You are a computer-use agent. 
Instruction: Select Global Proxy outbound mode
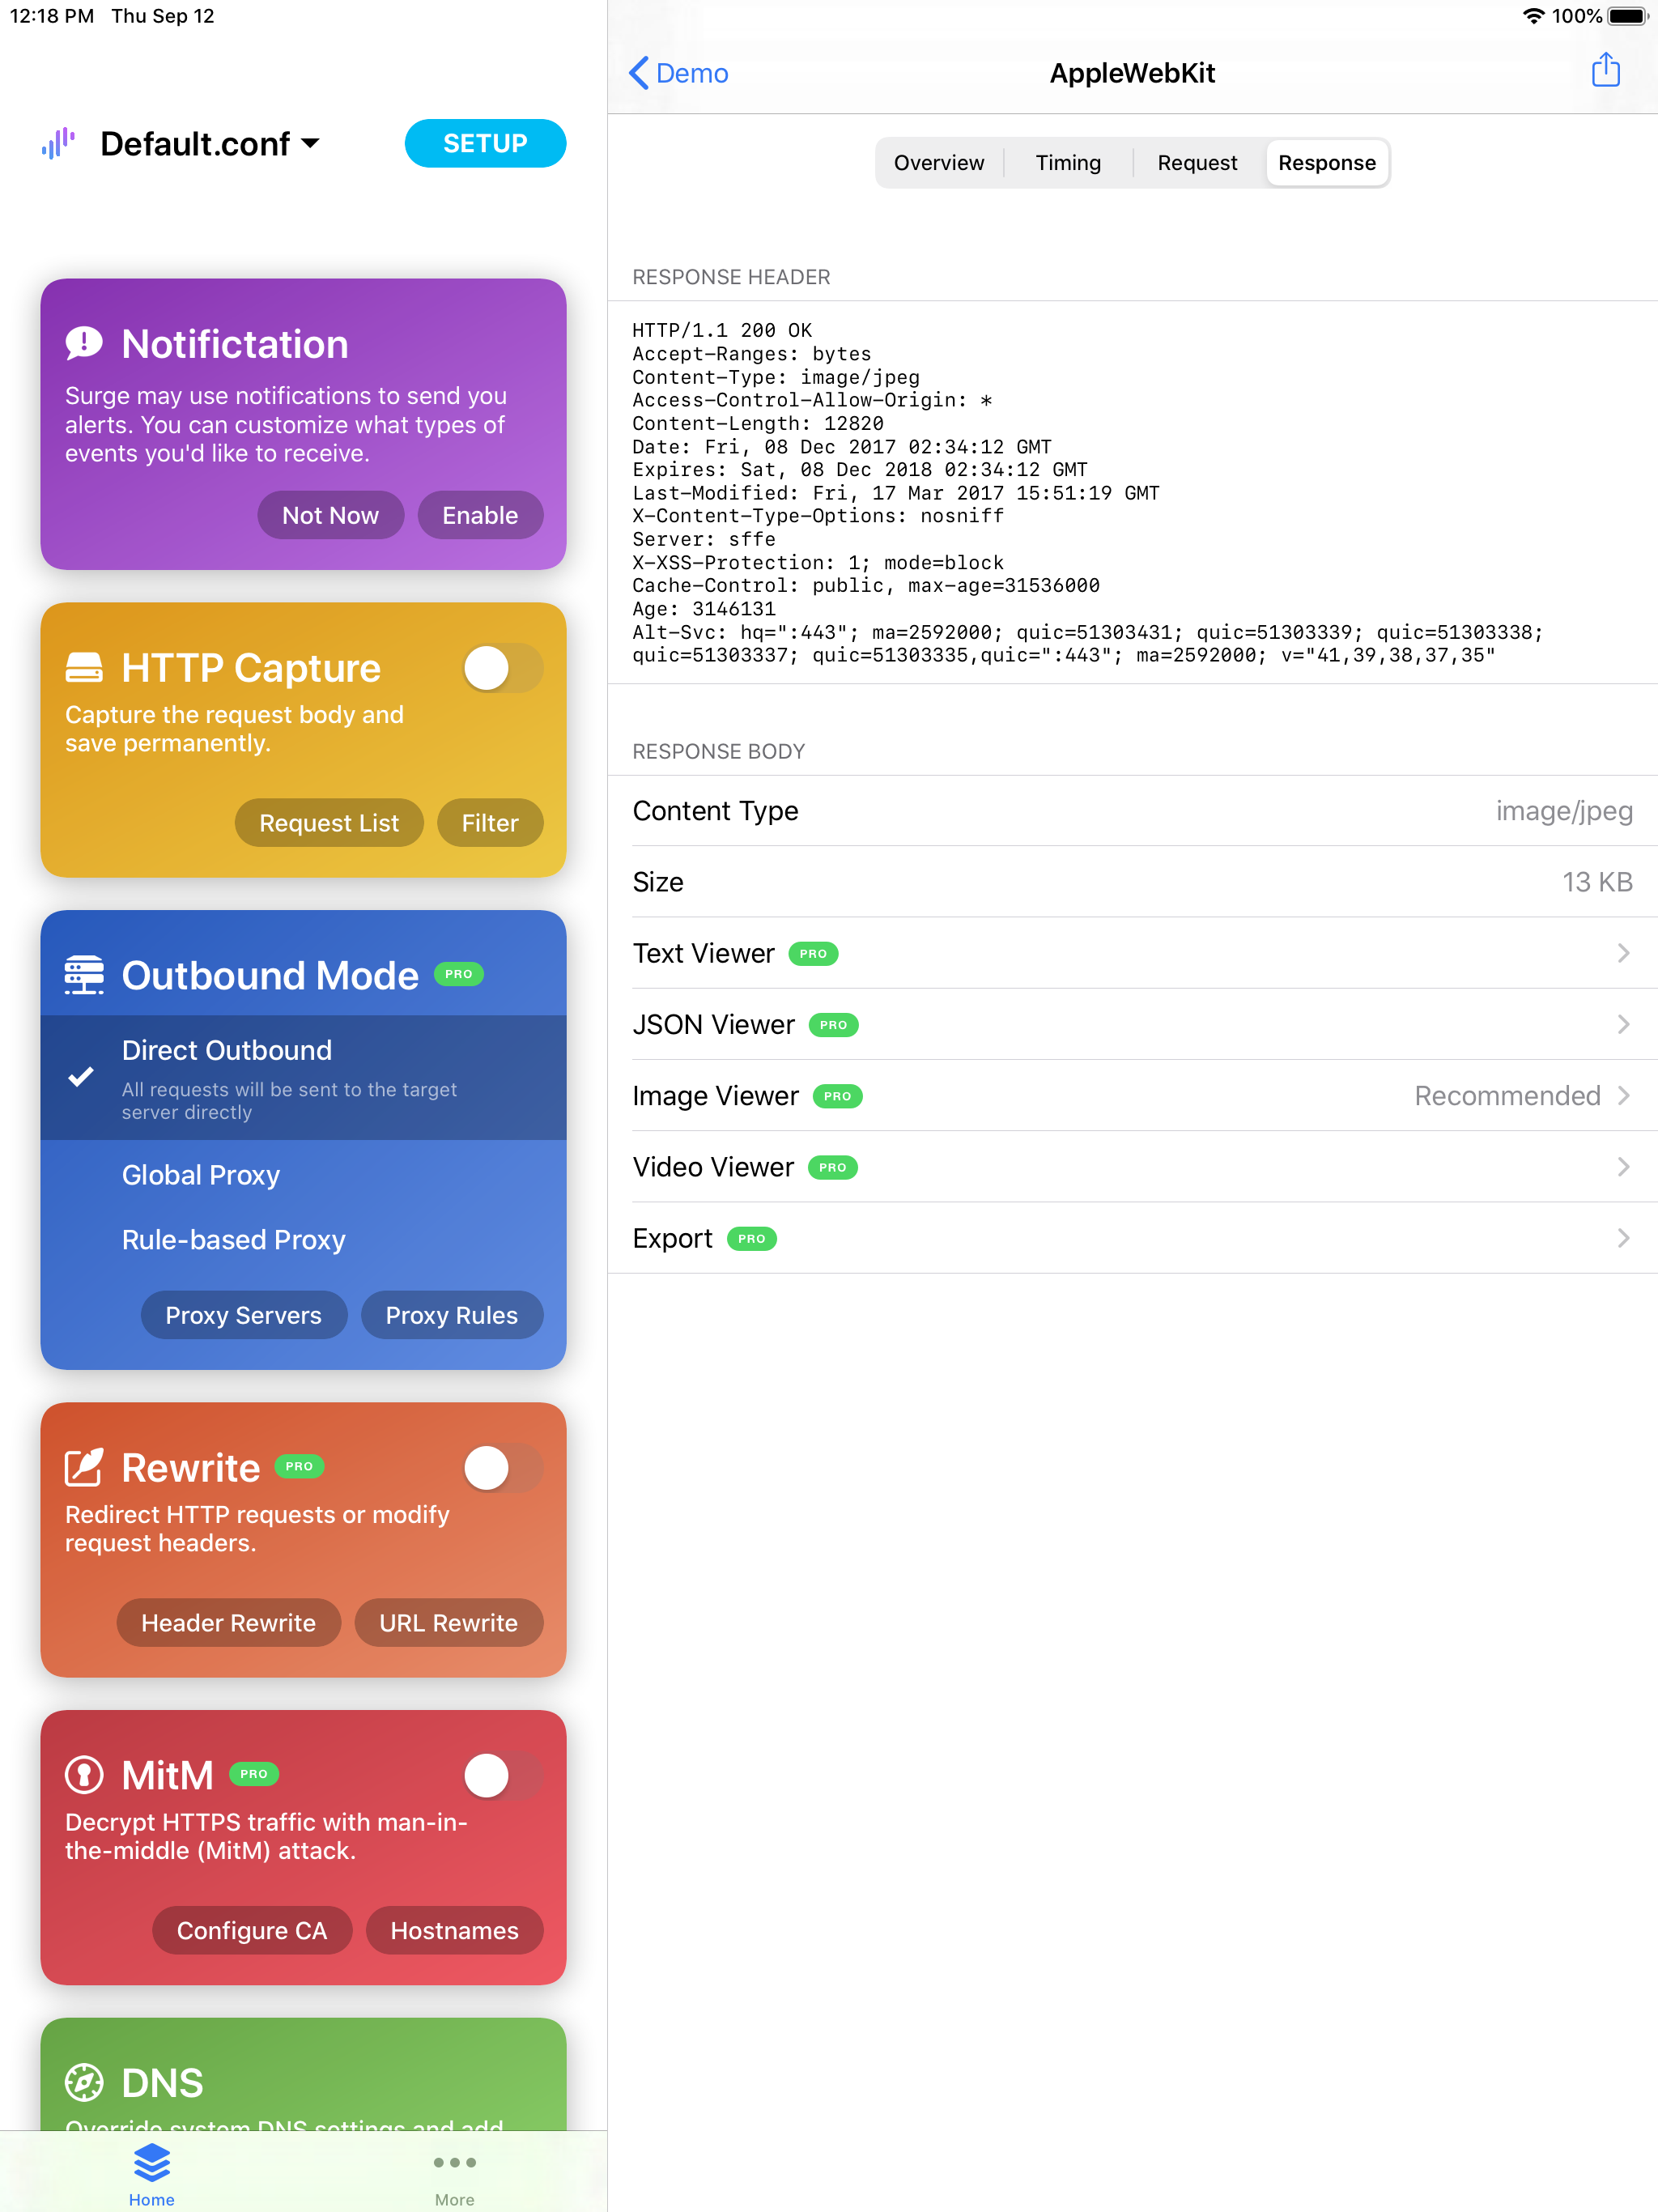pyautogui.click(x=201, y=1175)
